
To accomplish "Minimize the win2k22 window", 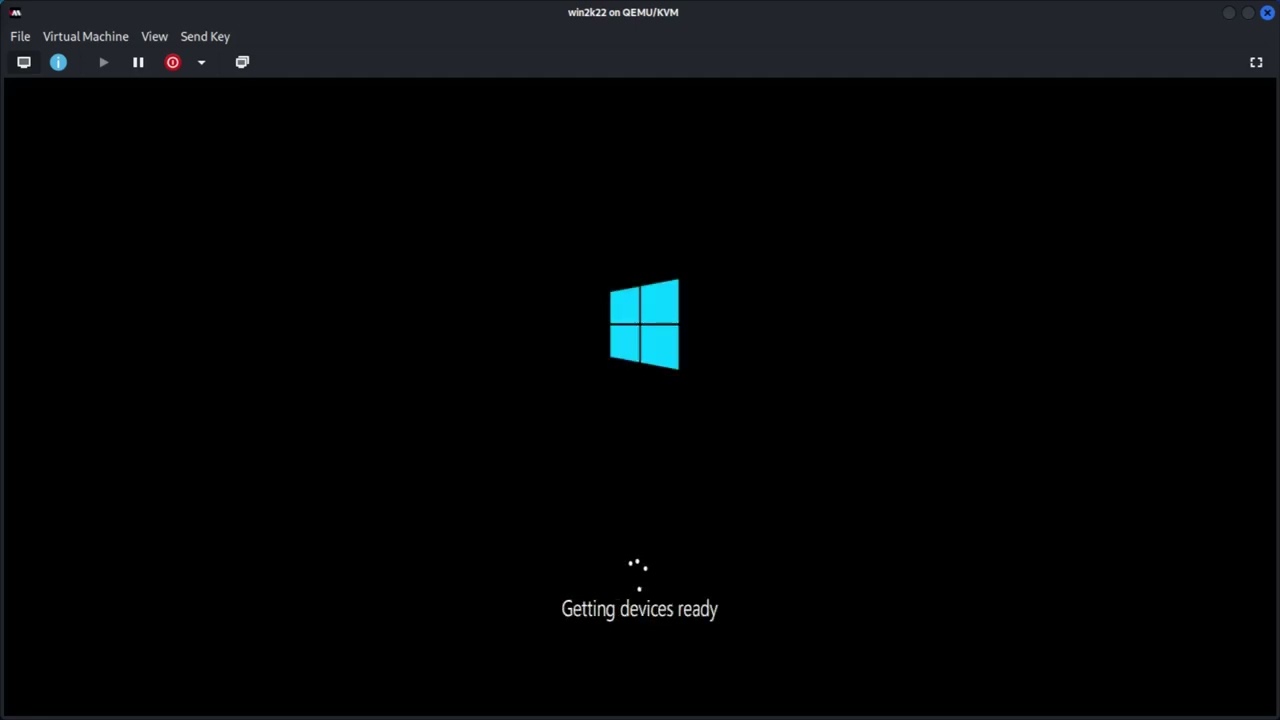I will [1229, 12].
